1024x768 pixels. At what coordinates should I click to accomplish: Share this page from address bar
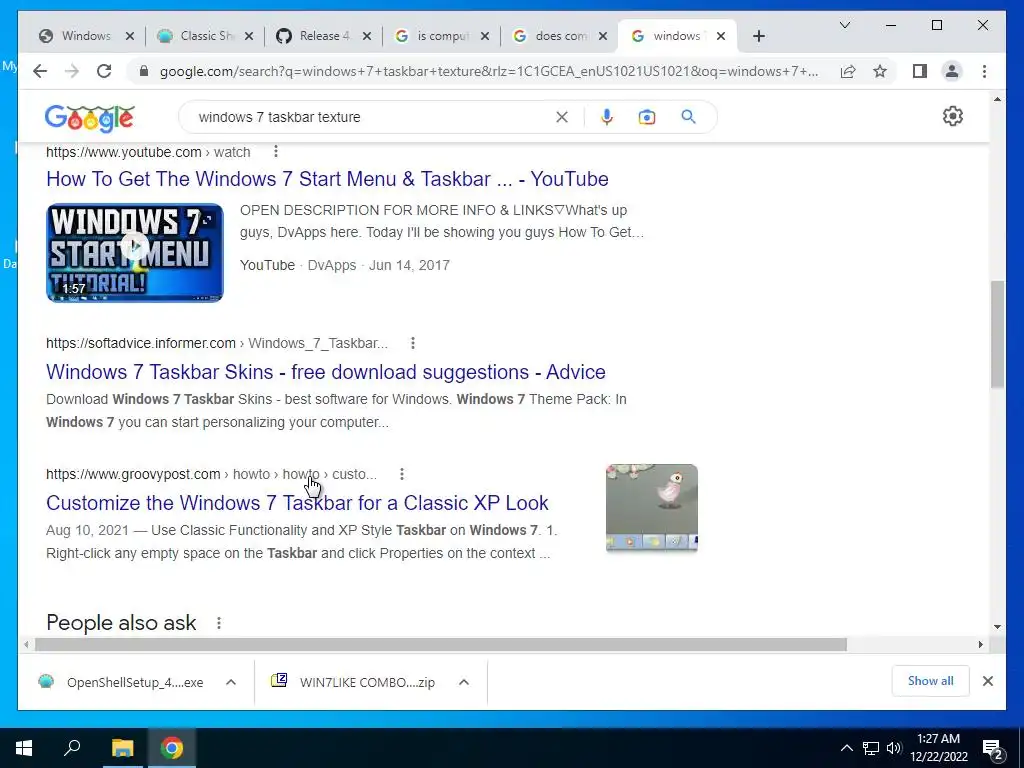(x=848, y=71)
